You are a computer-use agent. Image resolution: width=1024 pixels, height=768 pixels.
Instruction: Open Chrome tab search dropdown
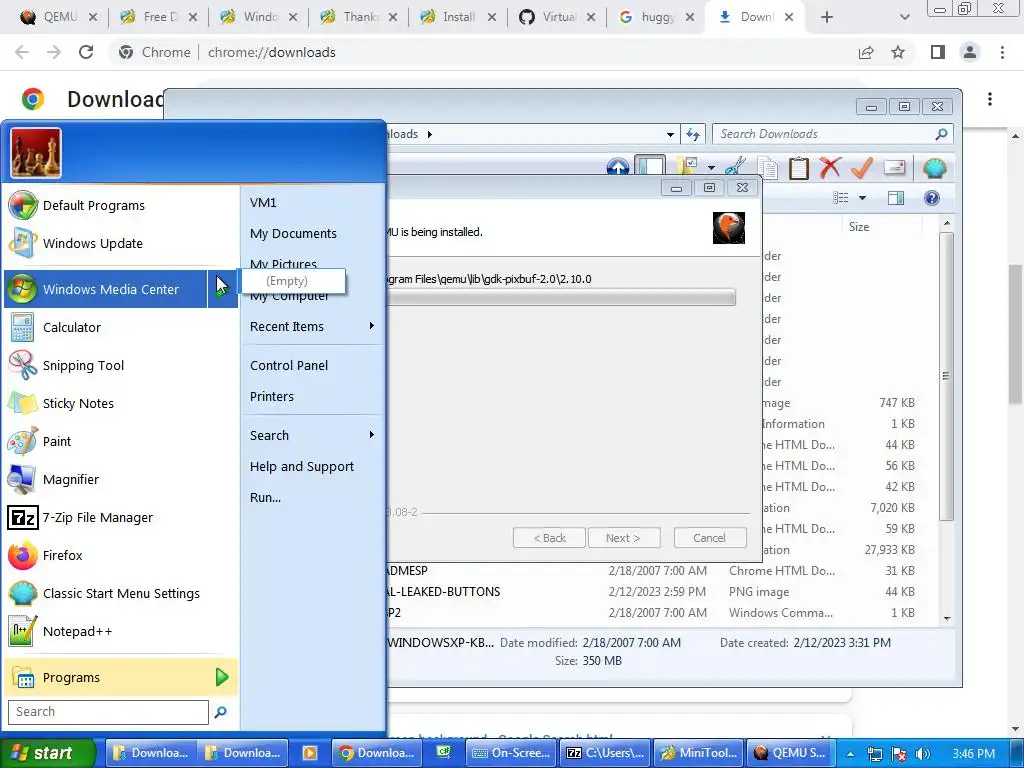coord(904,17)
